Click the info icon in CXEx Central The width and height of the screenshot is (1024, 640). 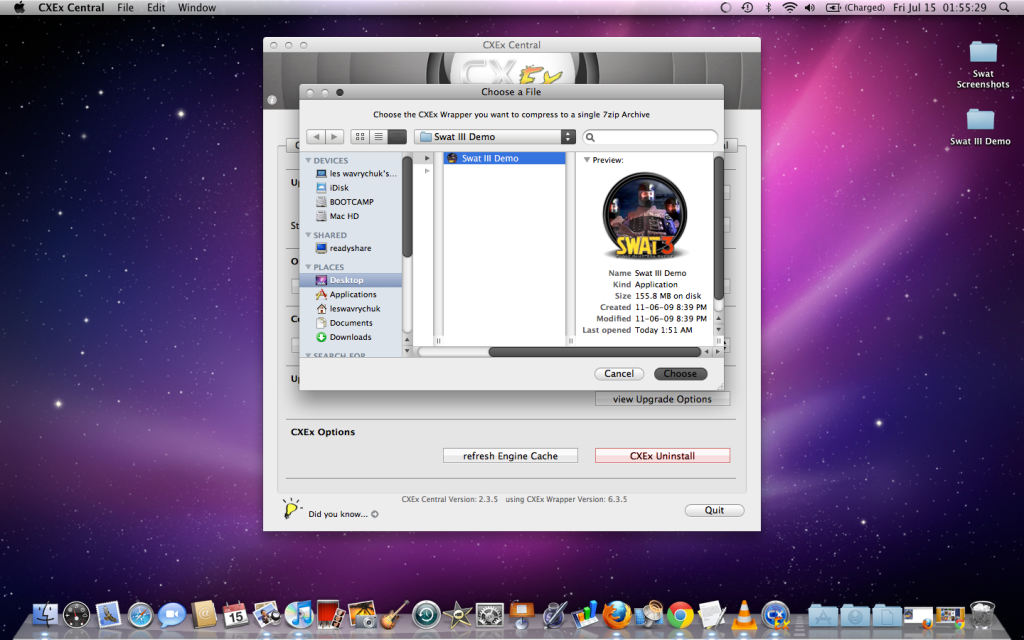pos(272,100)
